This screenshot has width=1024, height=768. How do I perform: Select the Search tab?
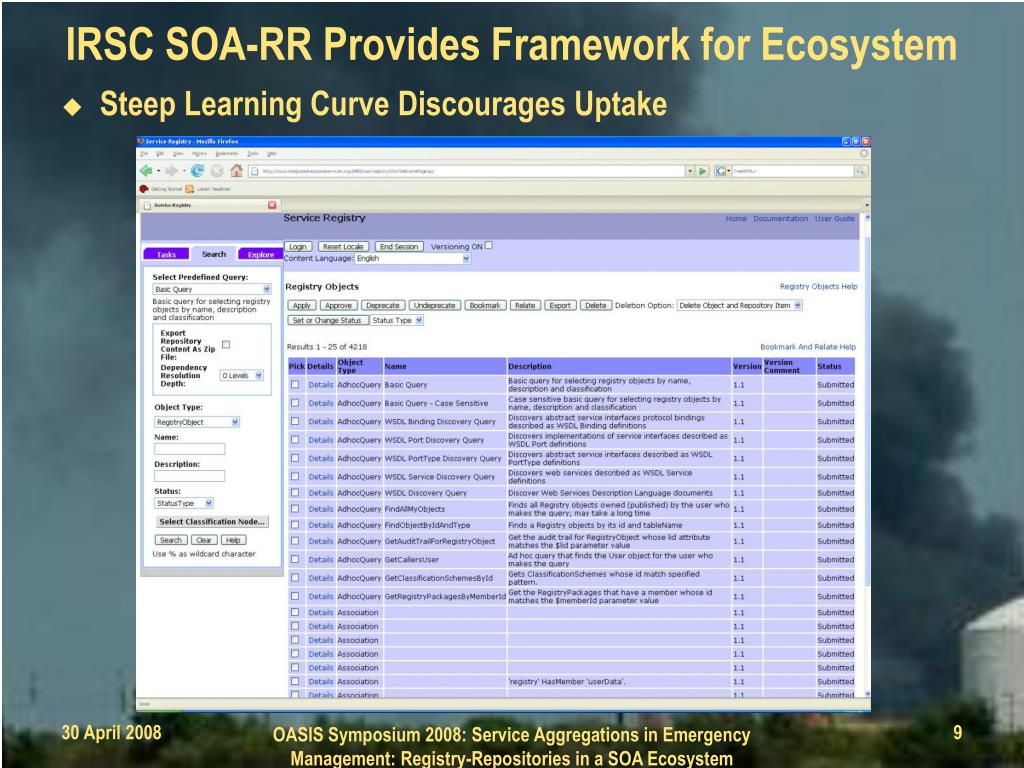tap(214, 254)
